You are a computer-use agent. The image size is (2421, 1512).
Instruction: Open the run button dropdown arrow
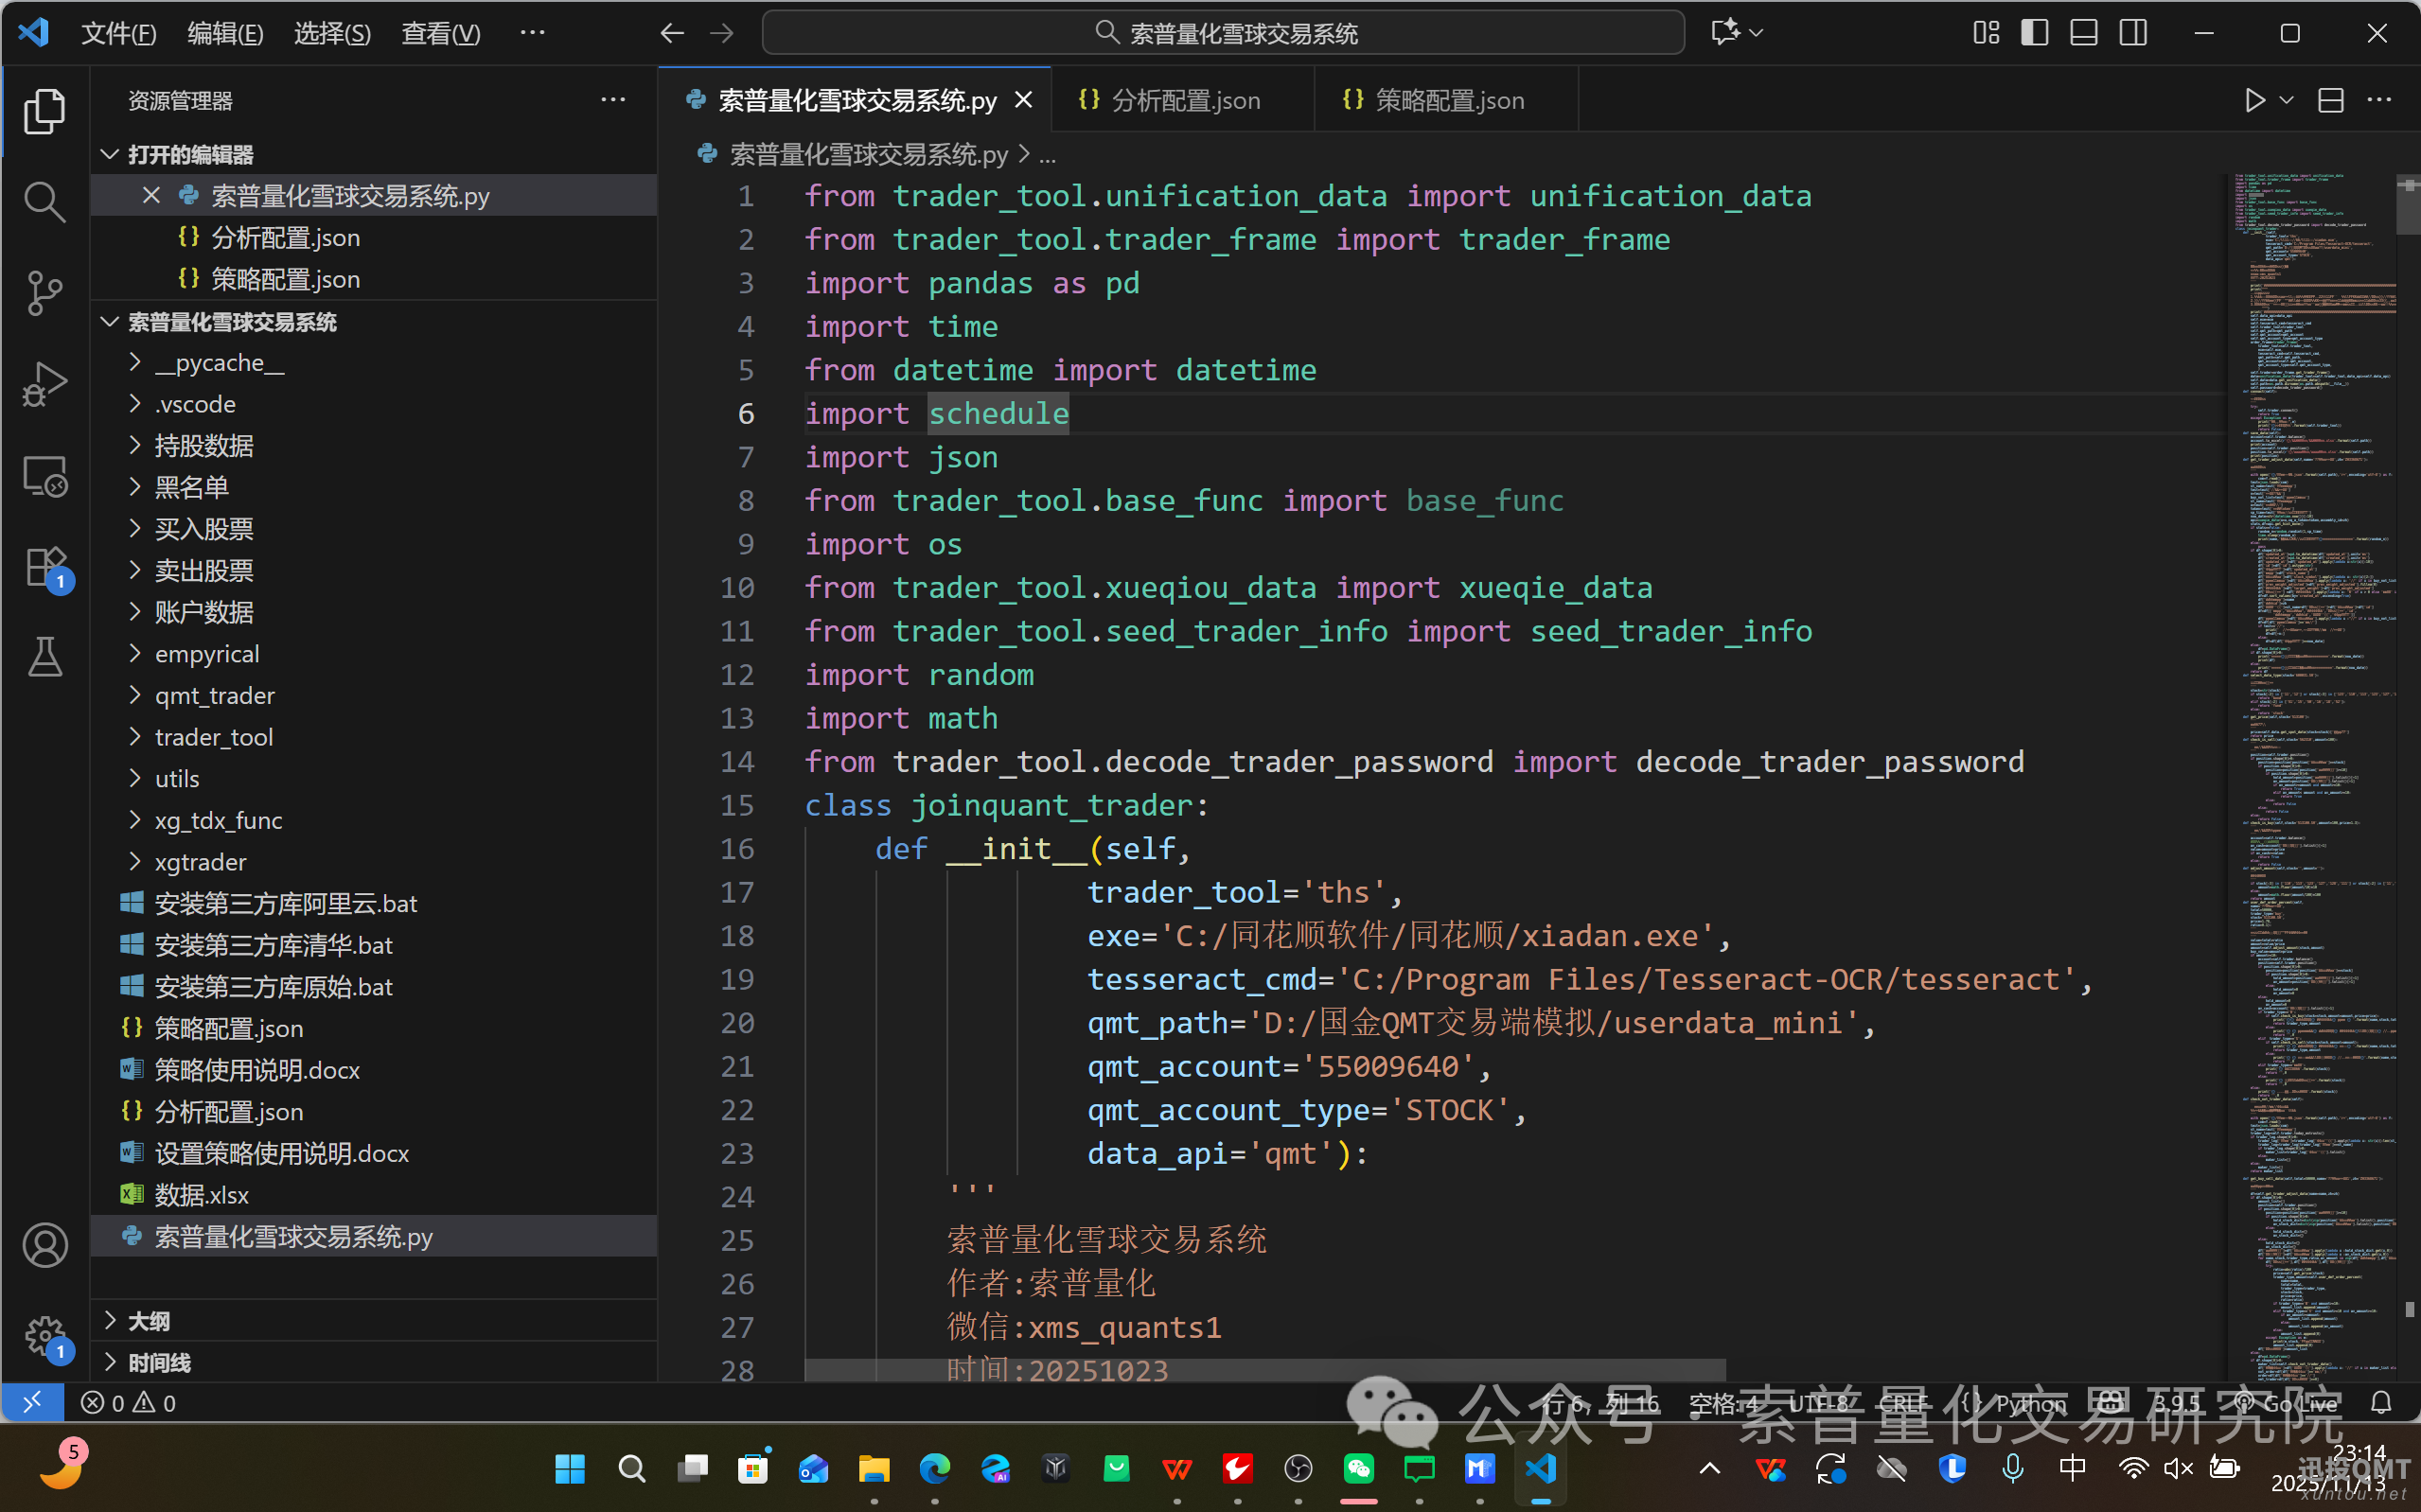coord(2287,101)
